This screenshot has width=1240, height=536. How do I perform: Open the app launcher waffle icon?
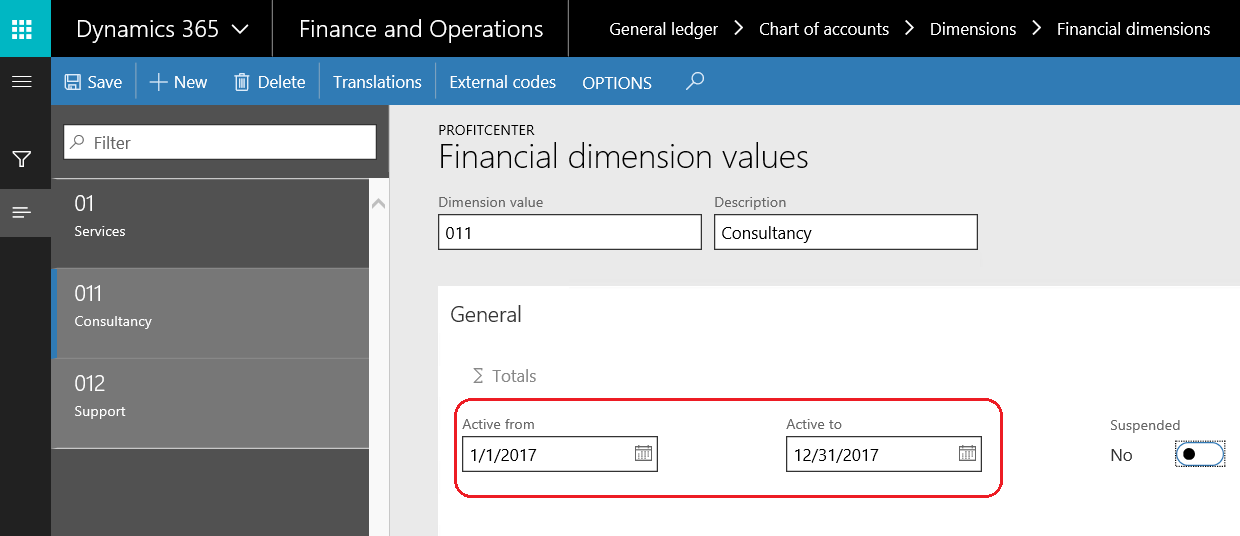tap(22, 28)
